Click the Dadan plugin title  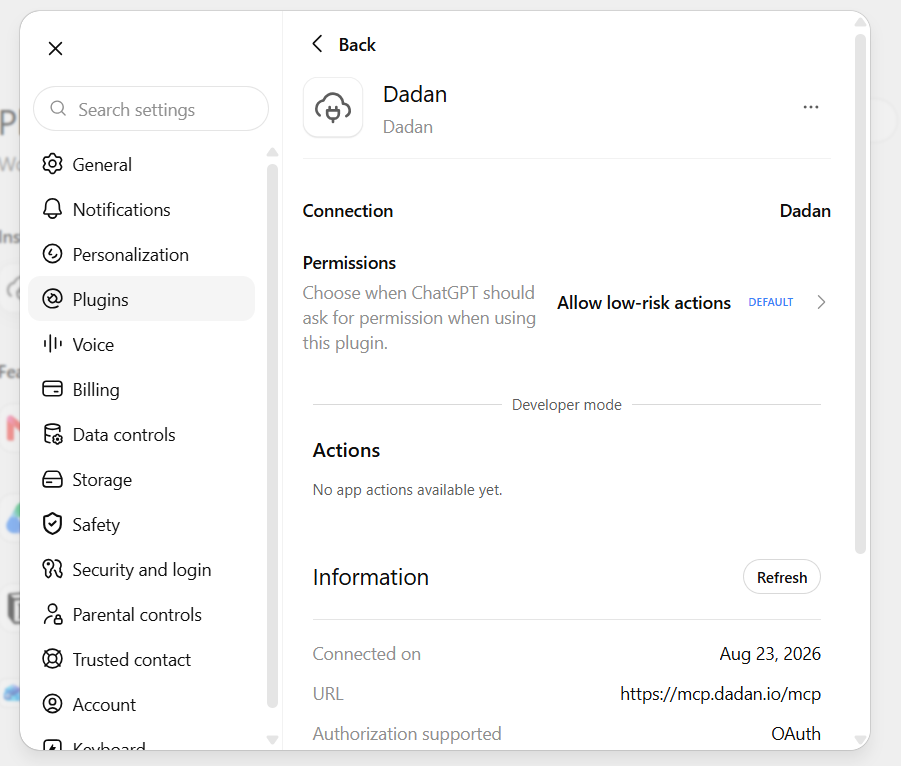tap(415, 94)
